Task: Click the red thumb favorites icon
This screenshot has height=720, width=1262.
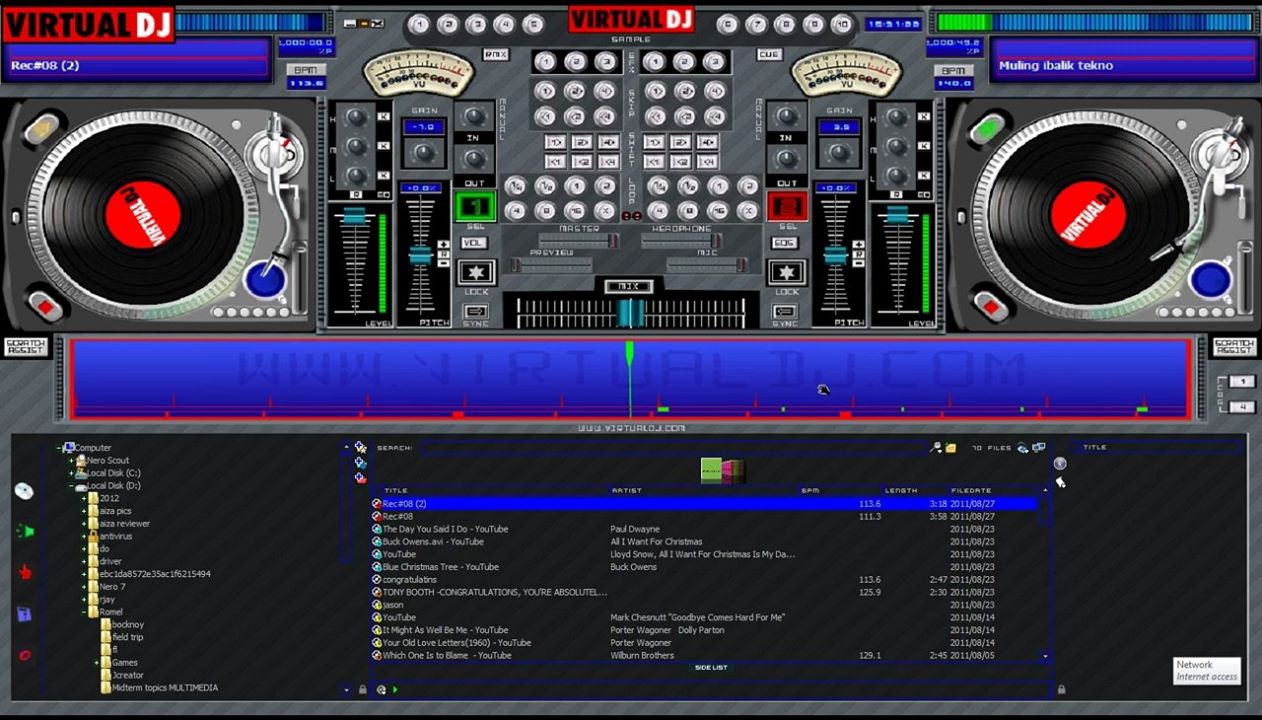Action: 25,572
